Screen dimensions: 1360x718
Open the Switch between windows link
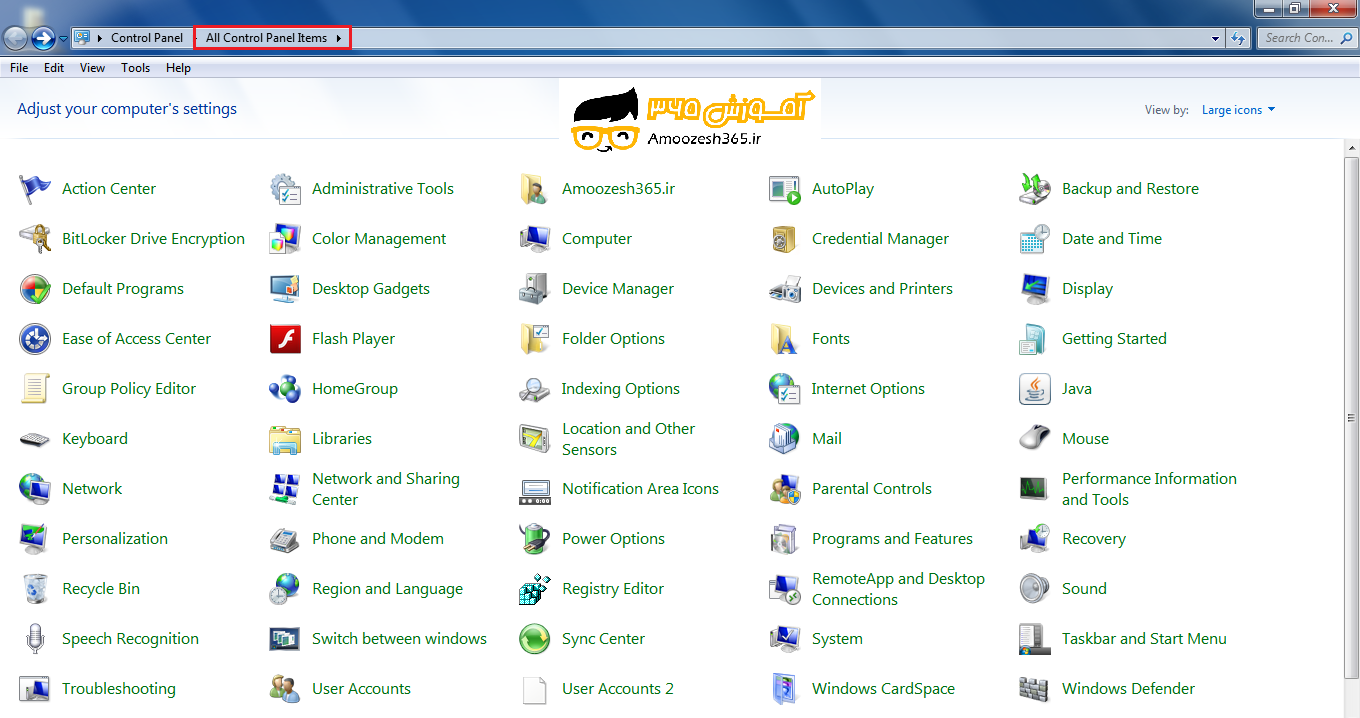(399, 639)
